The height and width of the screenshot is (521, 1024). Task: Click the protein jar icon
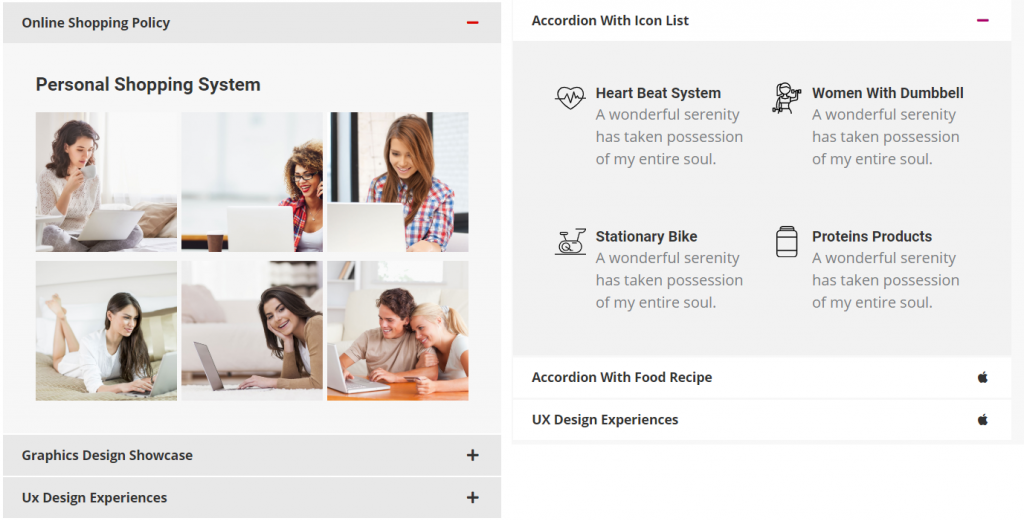[x=786, y=242]
